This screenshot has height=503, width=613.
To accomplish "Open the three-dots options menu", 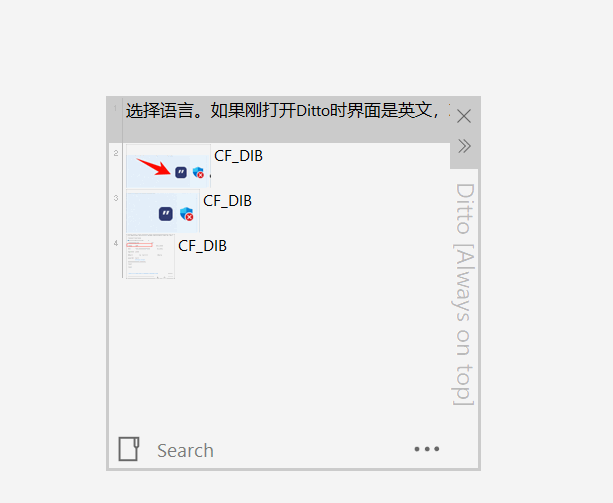I will [427, 449].
